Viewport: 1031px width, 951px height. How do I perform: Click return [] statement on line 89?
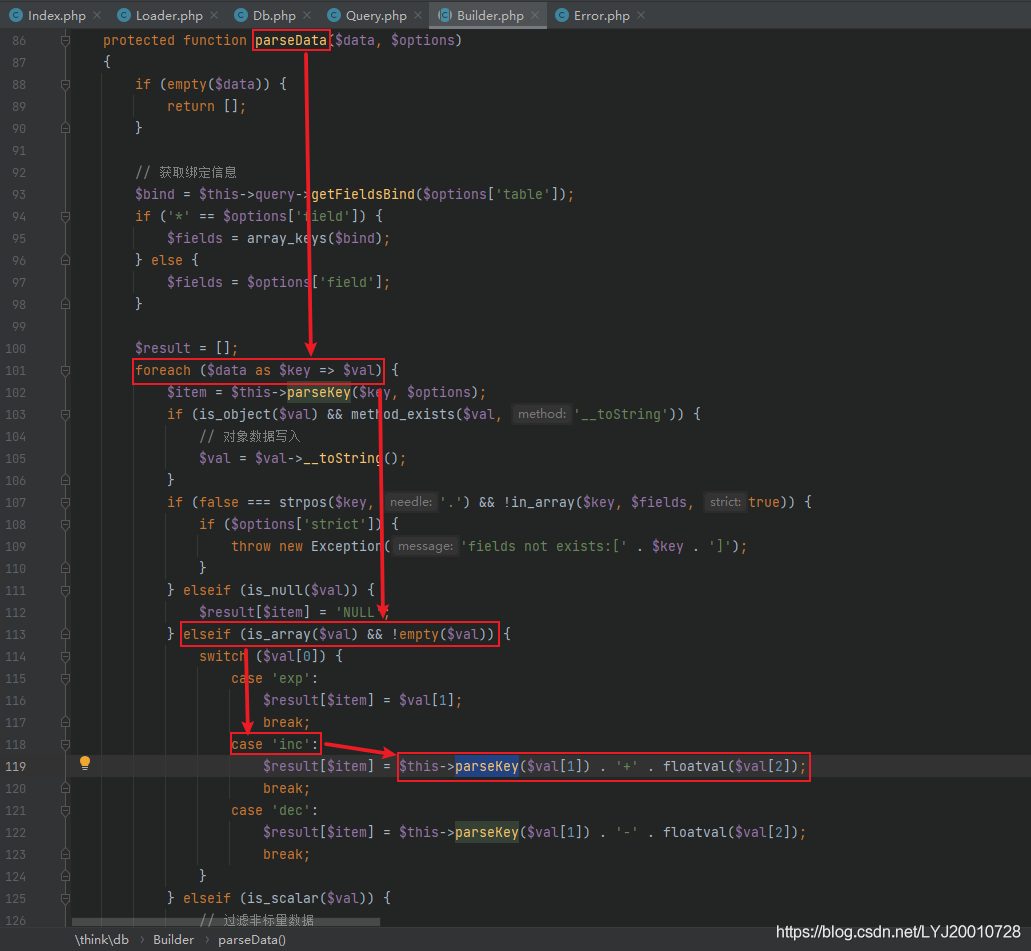click(x=206, y=107)
